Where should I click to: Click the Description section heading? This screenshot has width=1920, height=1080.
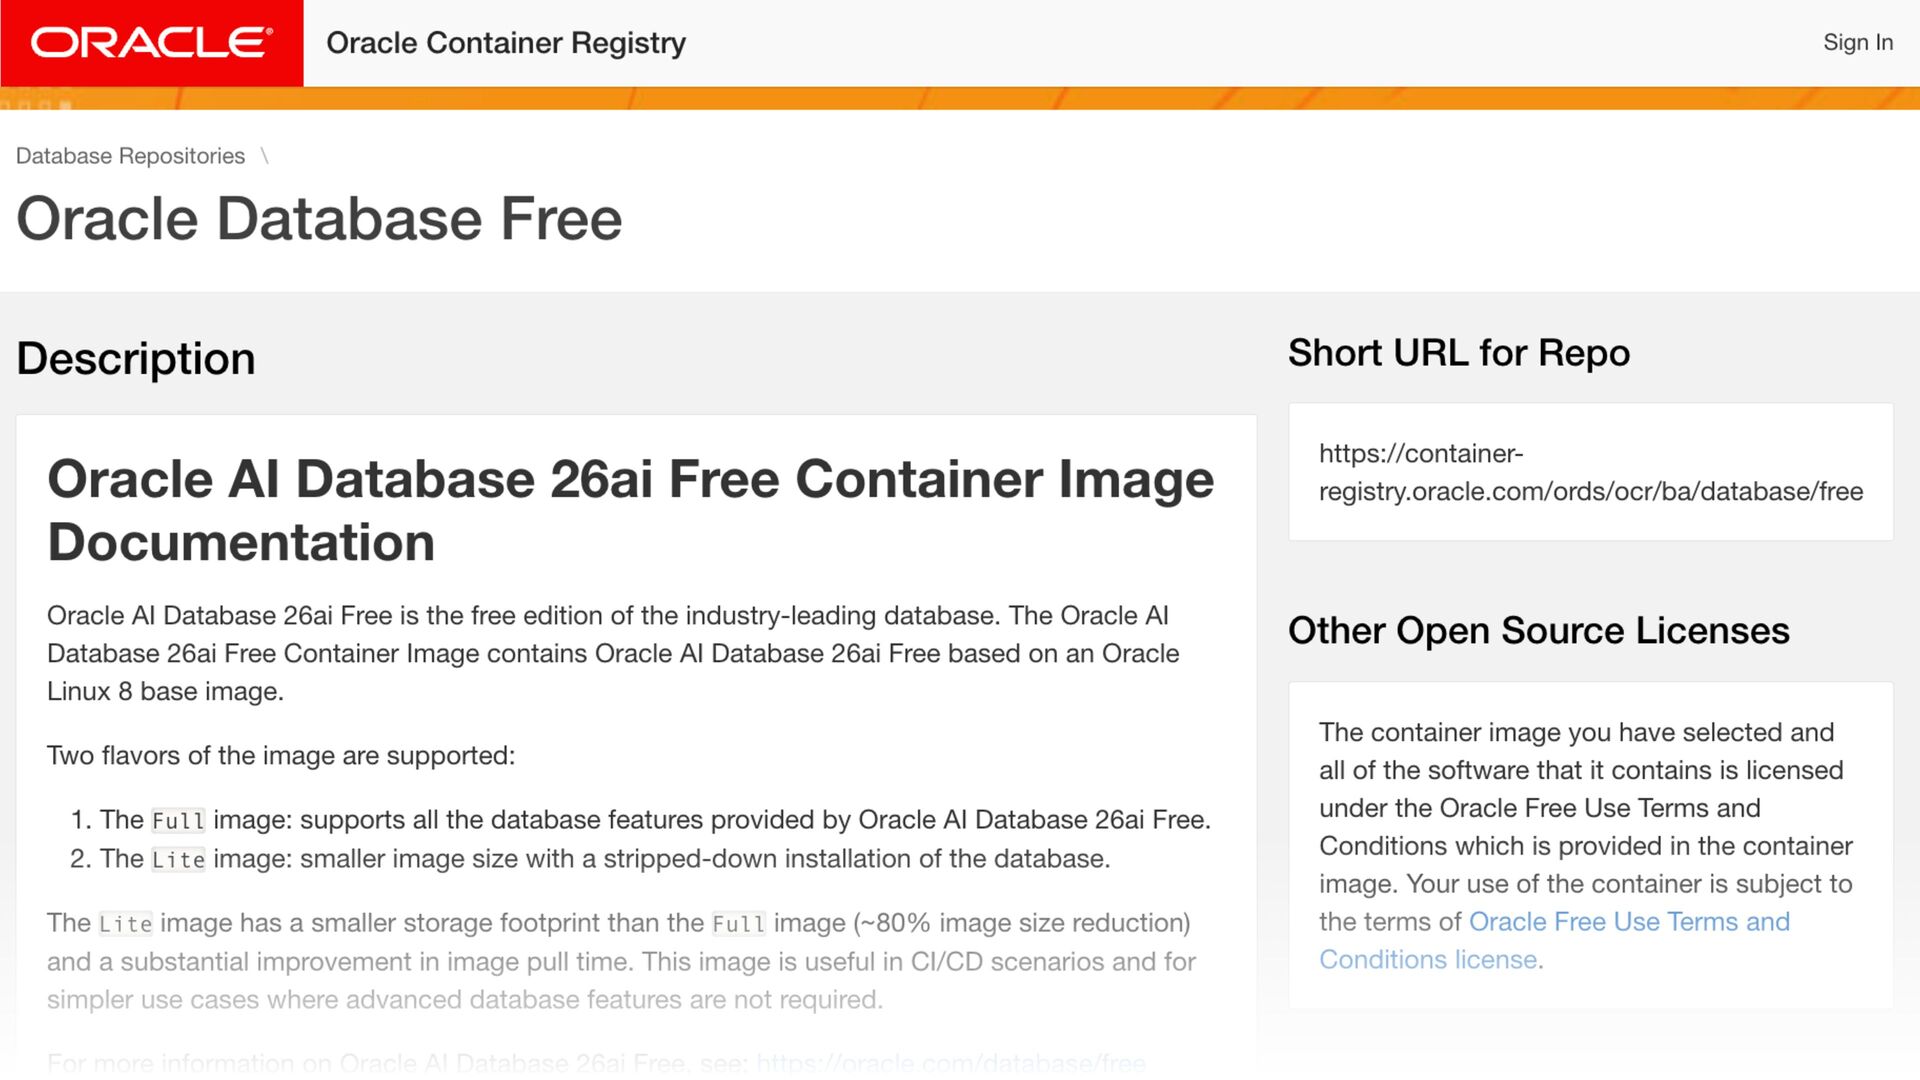point(136,358)
